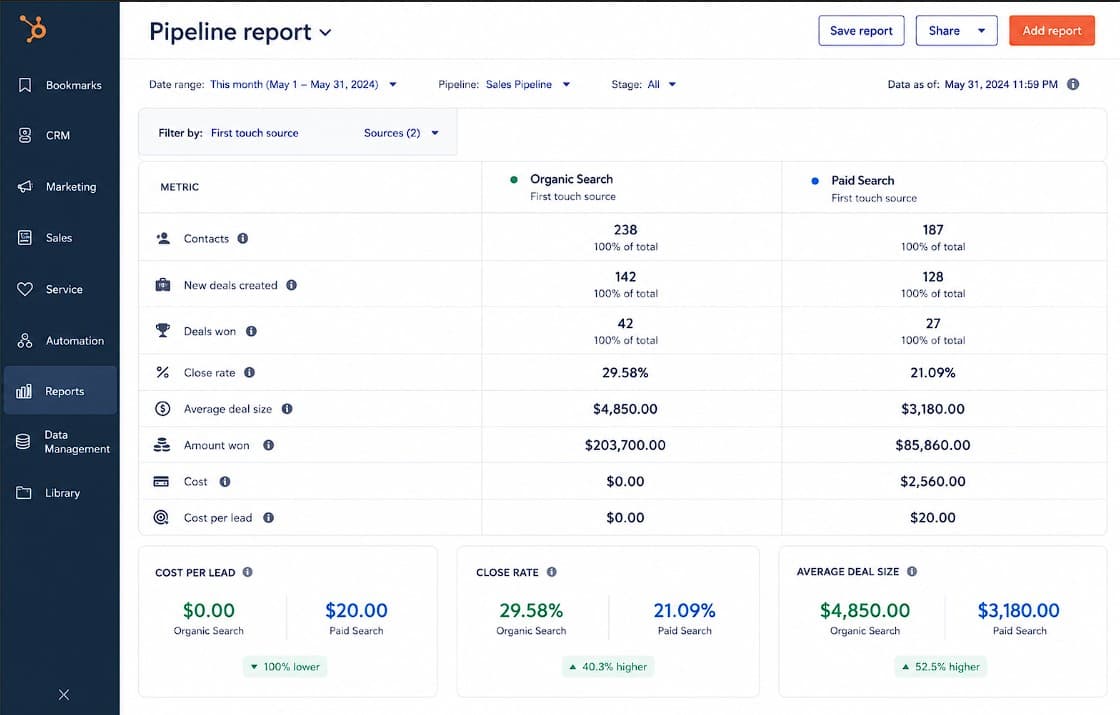The width and height of the screenshot is (1120, 715).
Task: Collapse sidebar with the X icon
Action: [64, 694]
